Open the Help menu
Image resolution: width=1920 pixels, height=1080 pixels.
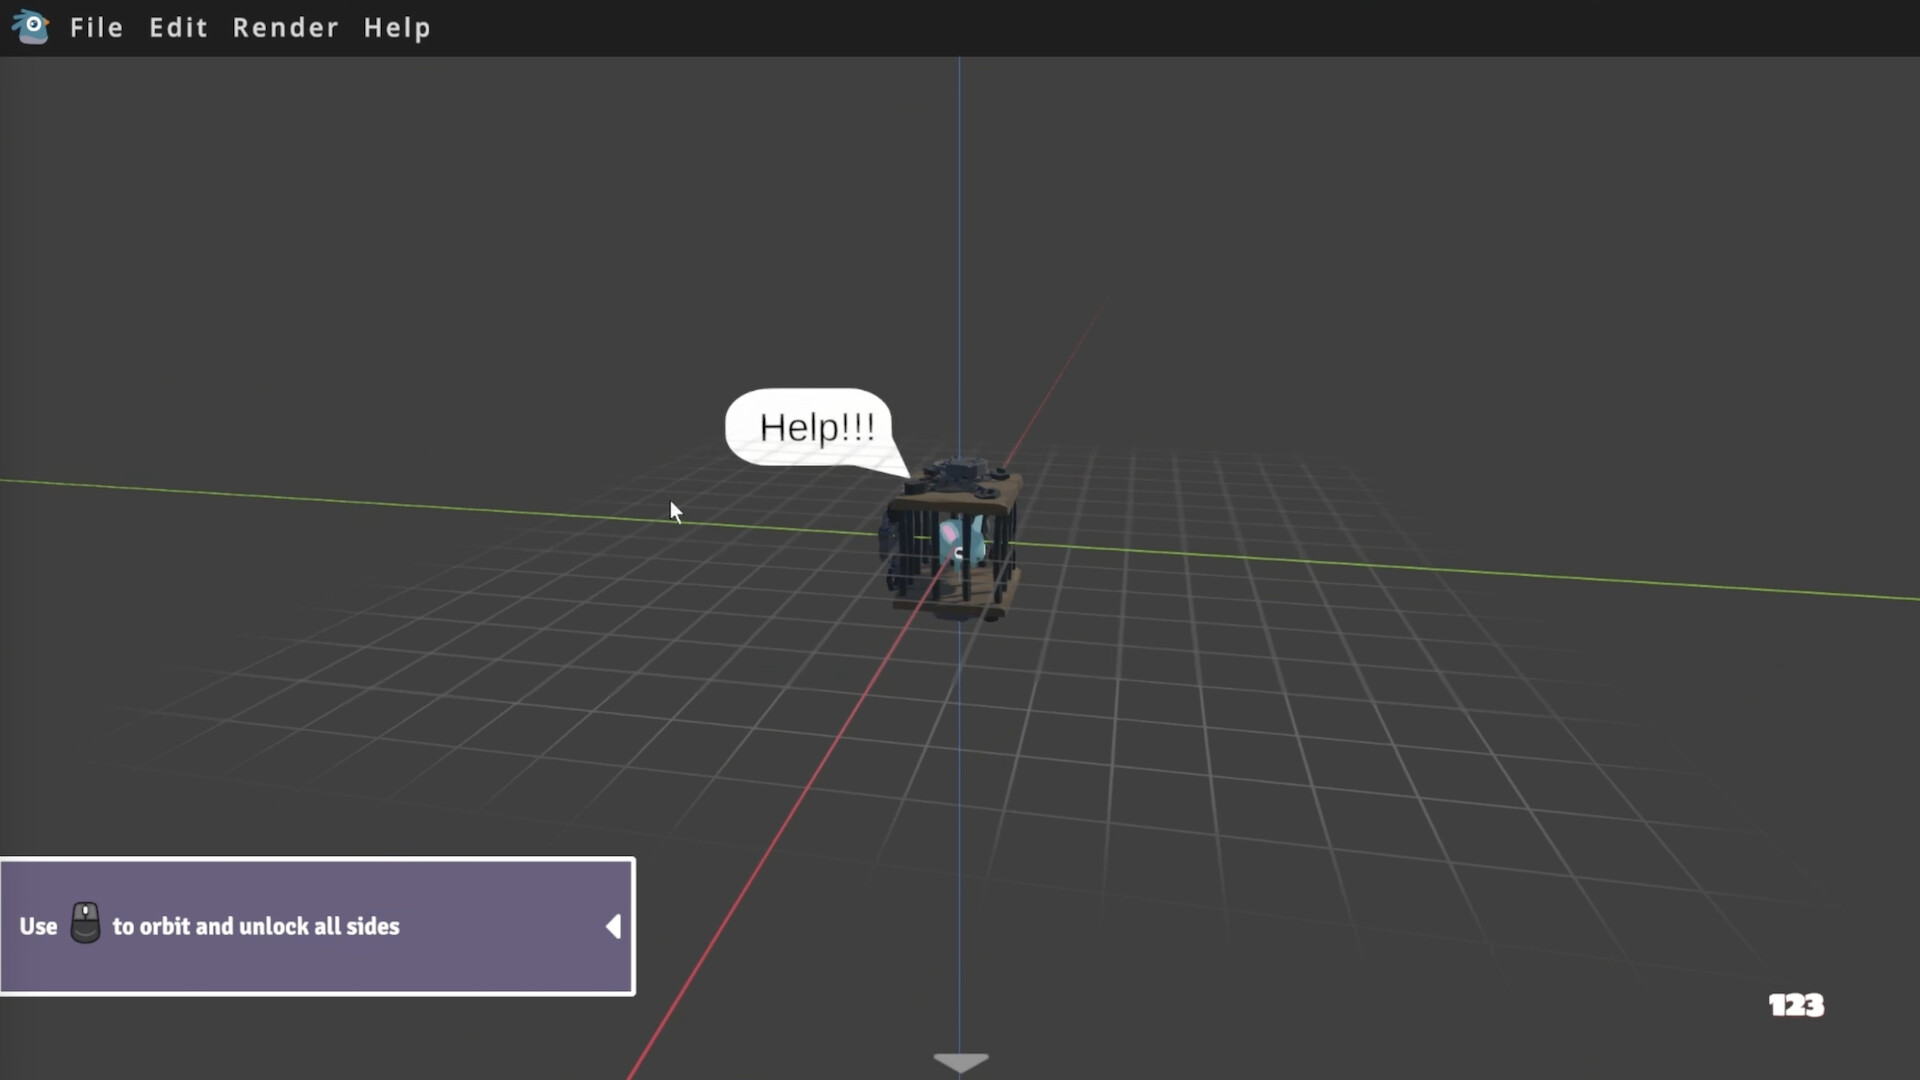pos(397,27)
